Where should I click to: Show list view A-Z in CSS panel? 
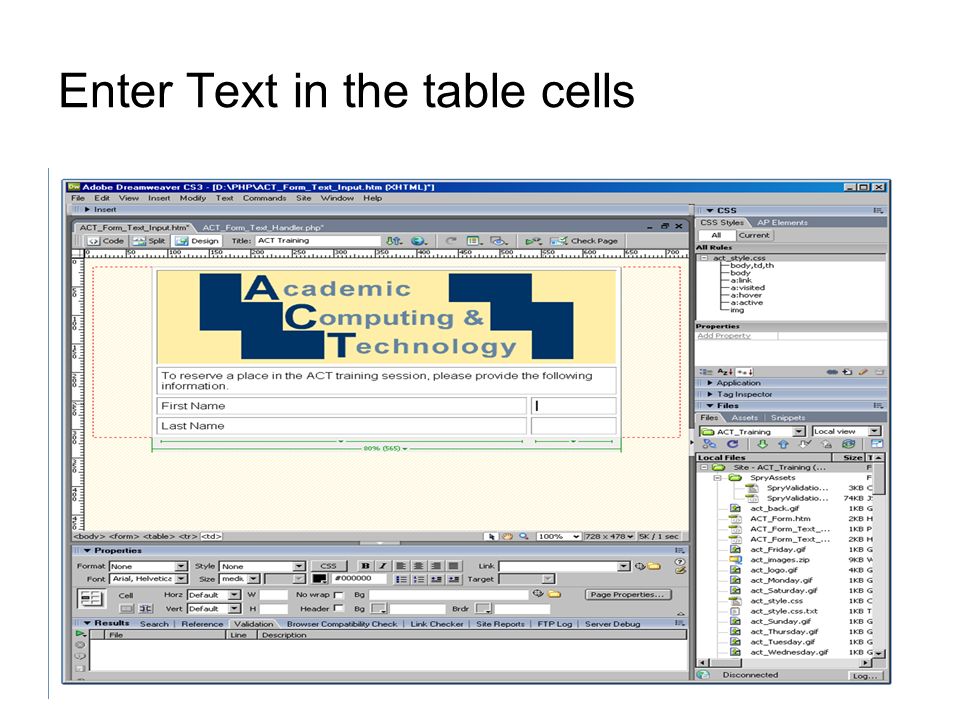(725, 372)
